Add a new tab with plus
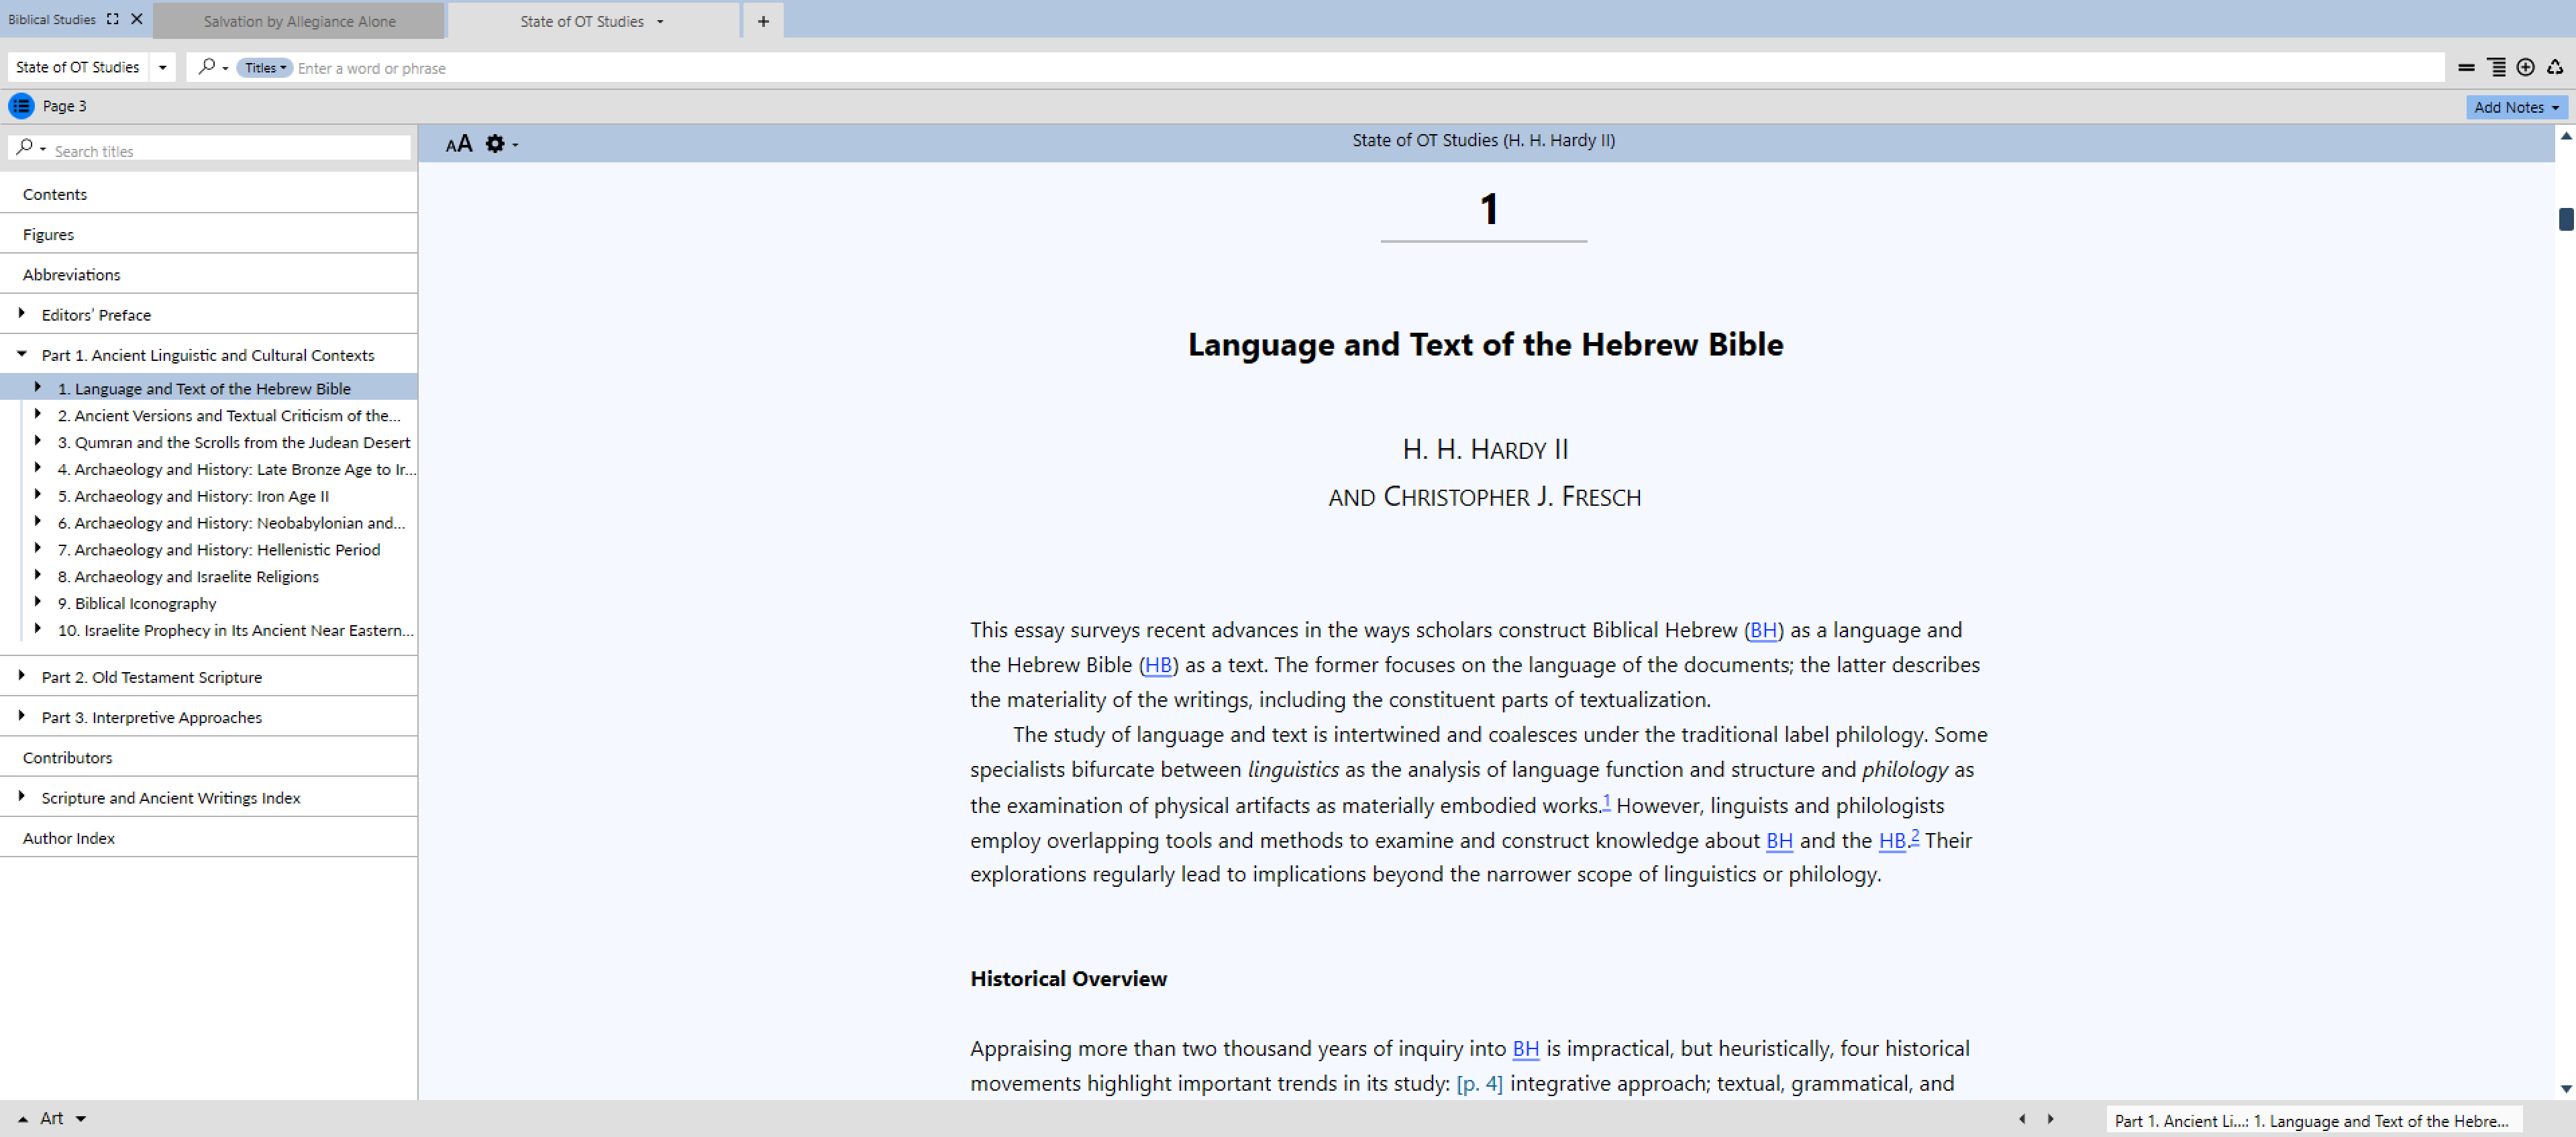 [x=763, y=21]
